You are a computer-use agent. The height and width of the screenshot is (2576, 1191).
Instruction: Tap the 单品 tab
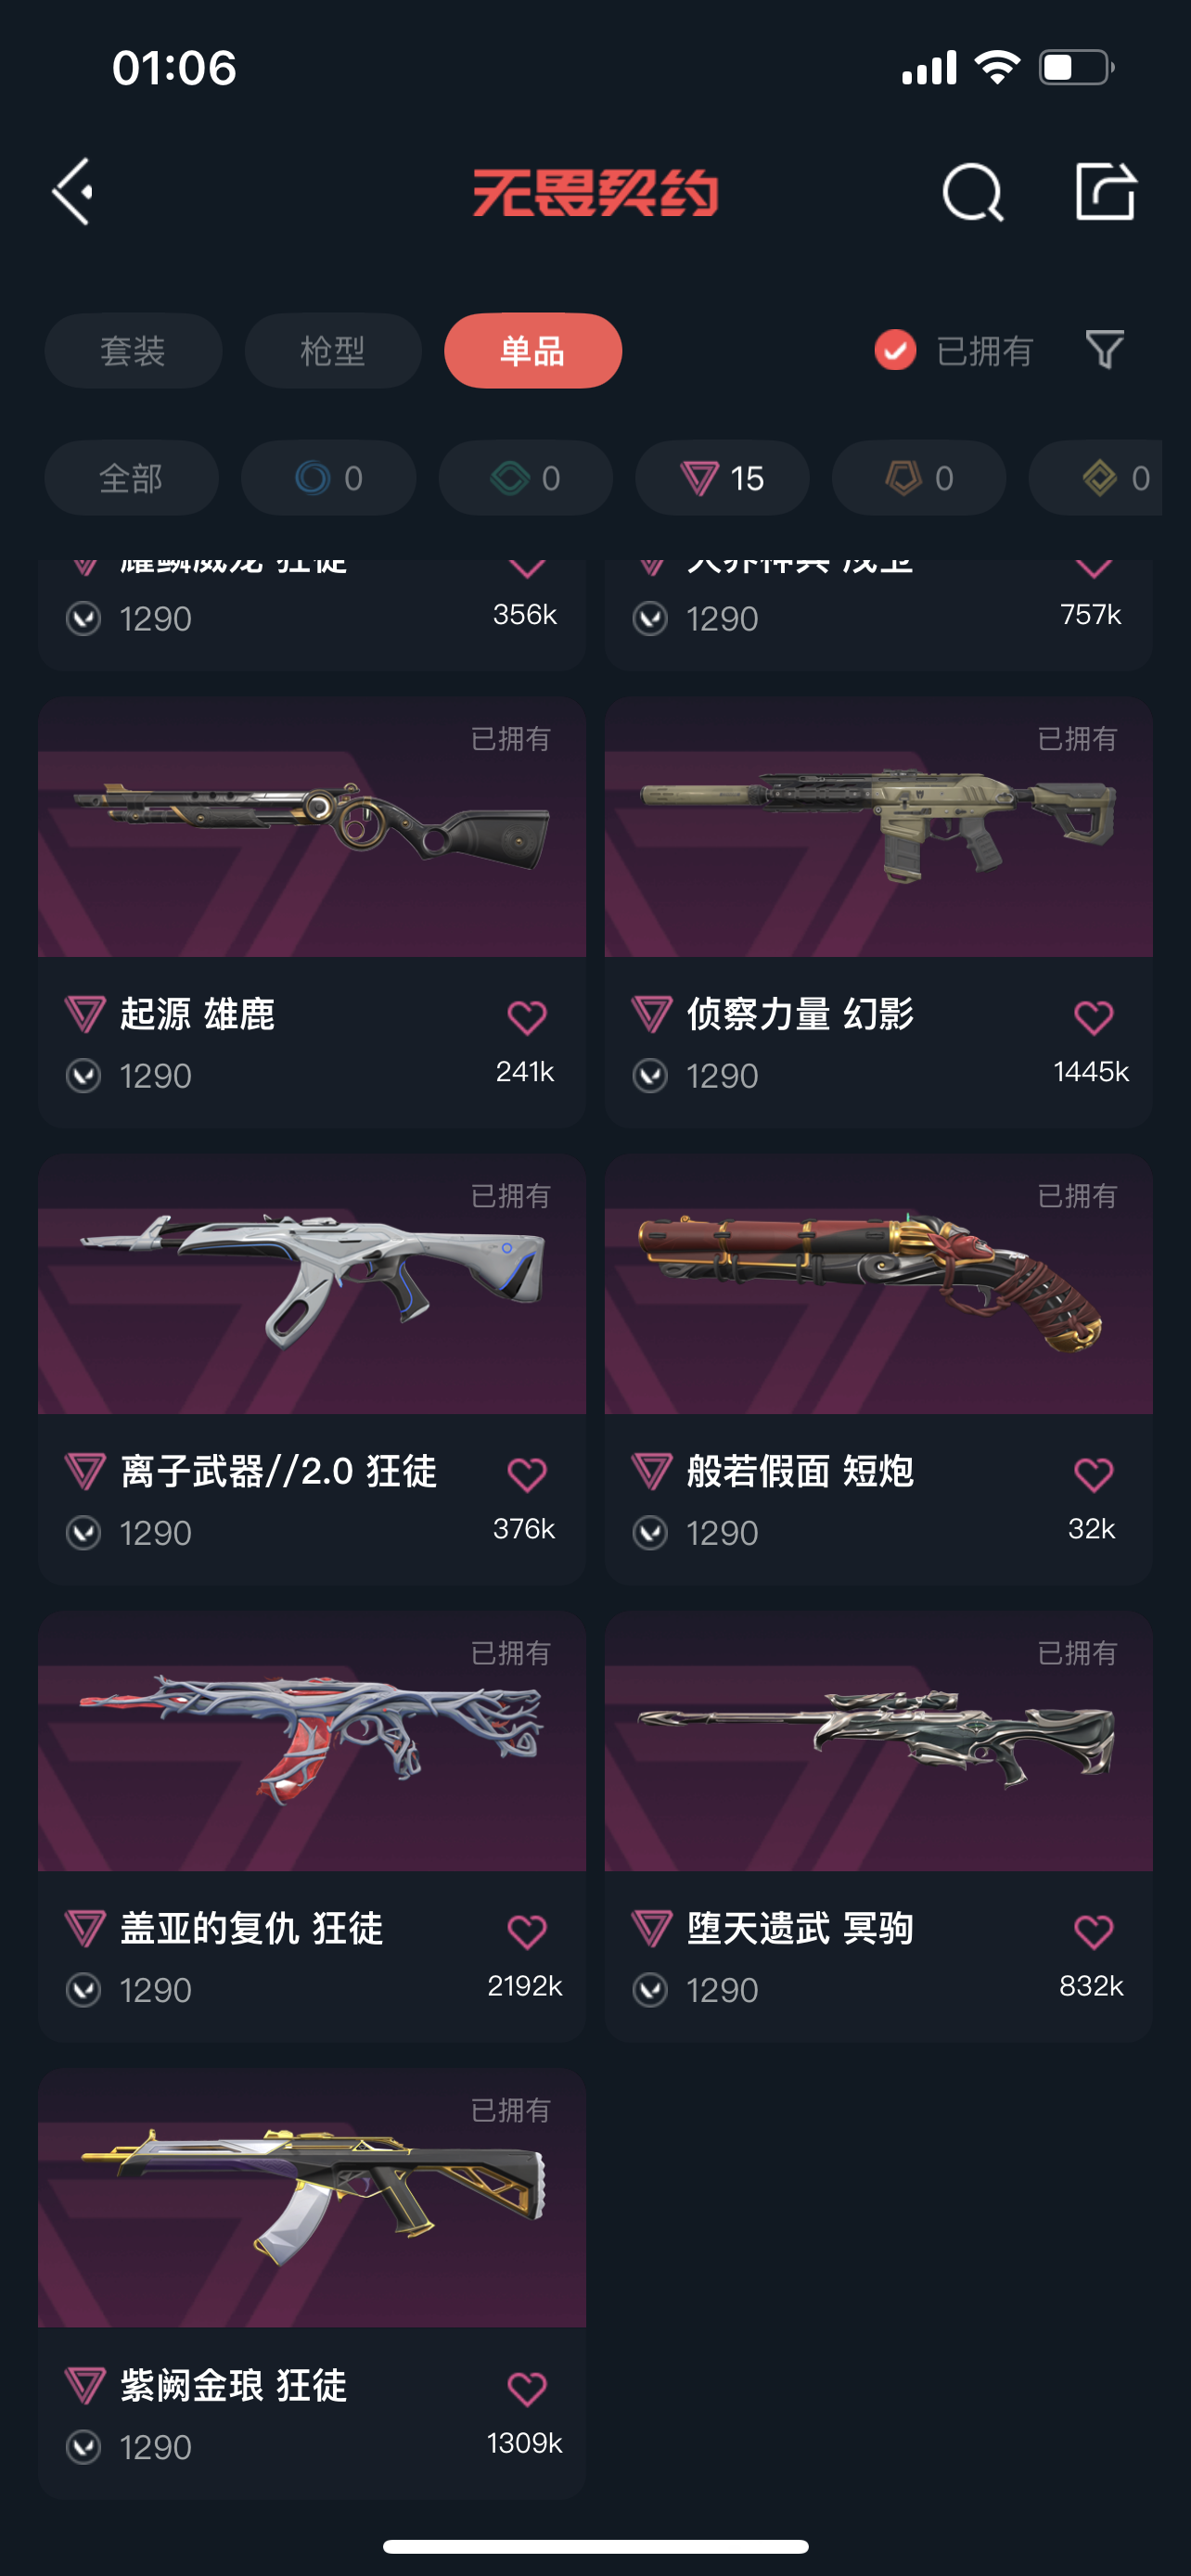533,351
